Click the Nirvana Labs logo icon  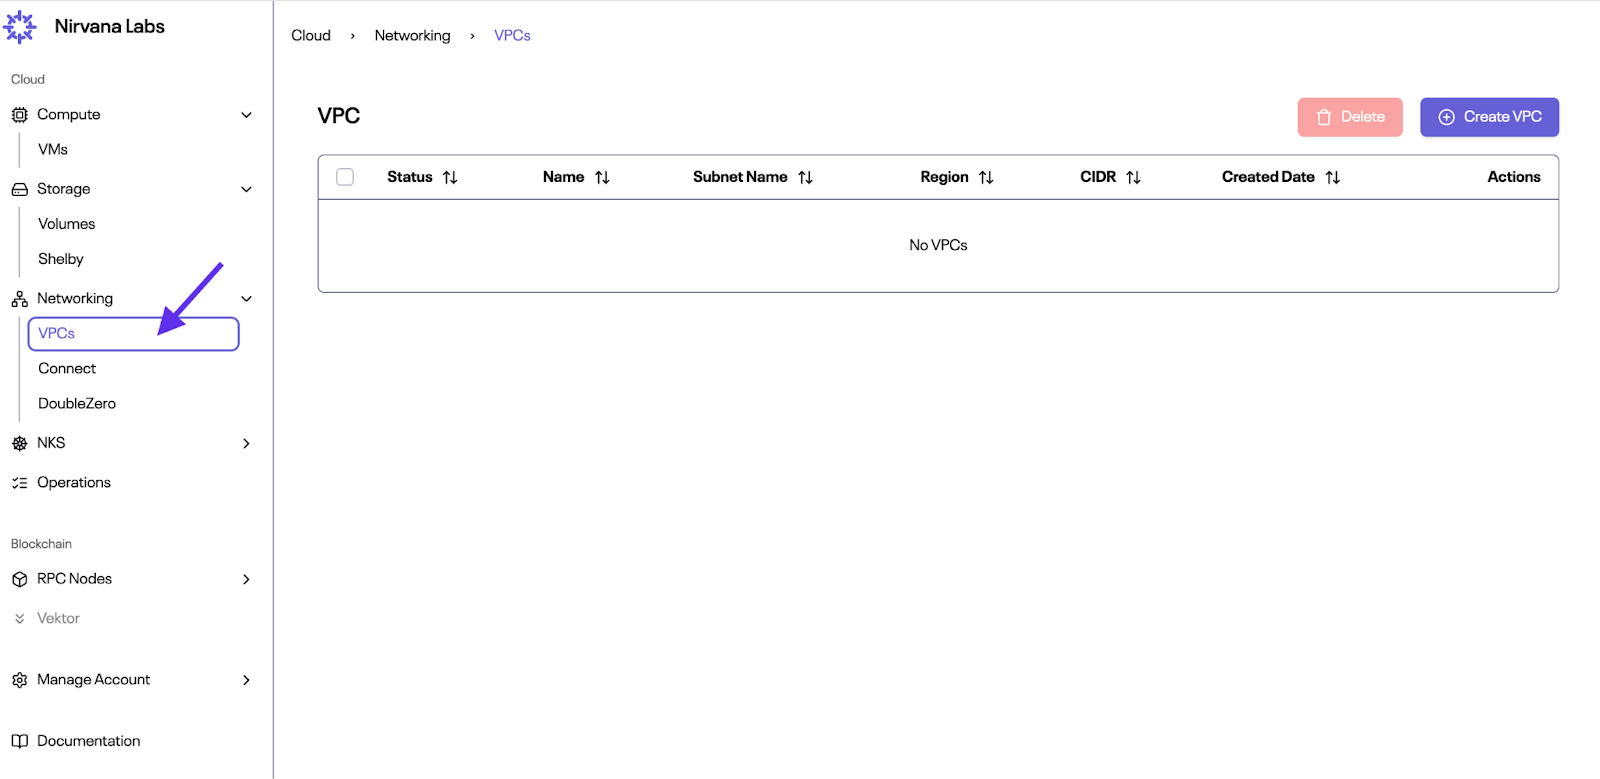tap(20, 27)
